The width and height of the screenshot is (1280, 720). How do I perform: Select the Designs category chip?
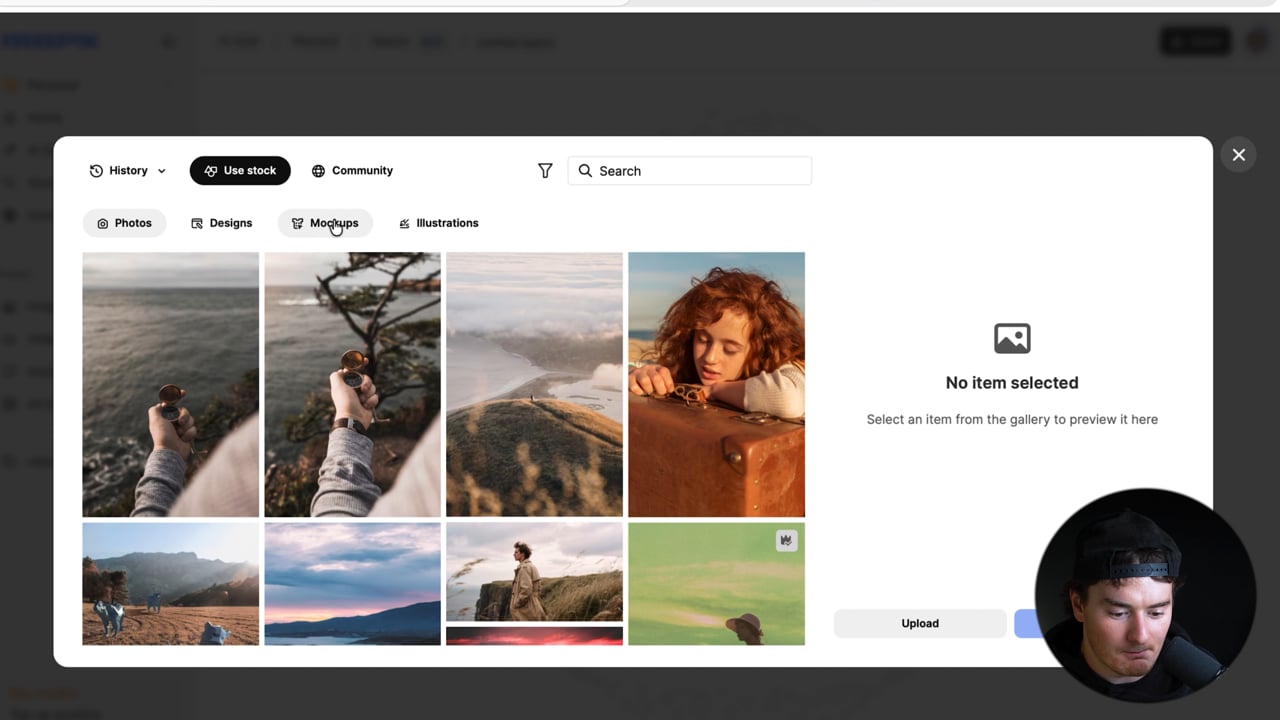tap(221, 223)
